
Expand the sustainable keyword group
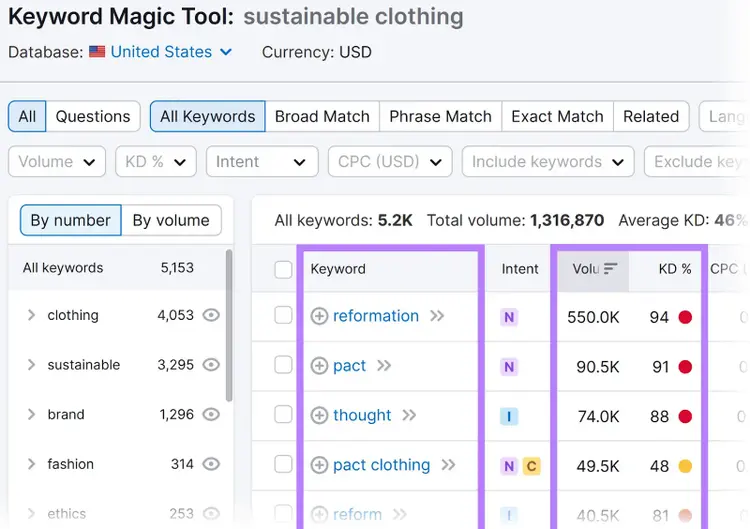coord(31,365)
